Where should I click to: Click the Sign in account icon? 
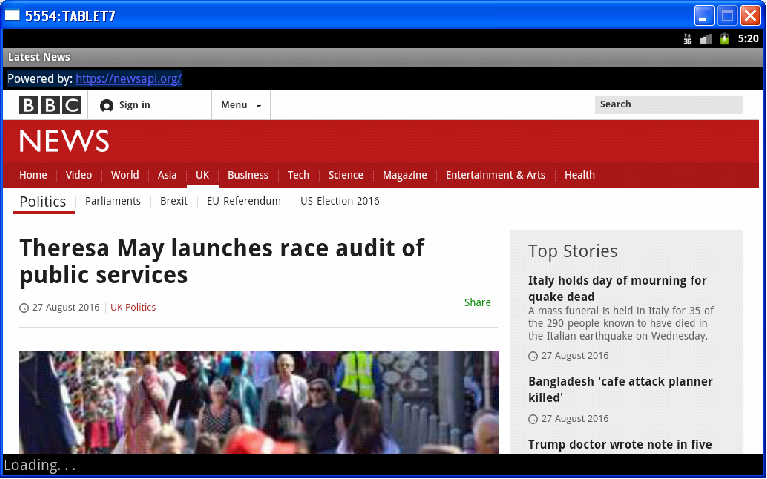pos(107,105)
